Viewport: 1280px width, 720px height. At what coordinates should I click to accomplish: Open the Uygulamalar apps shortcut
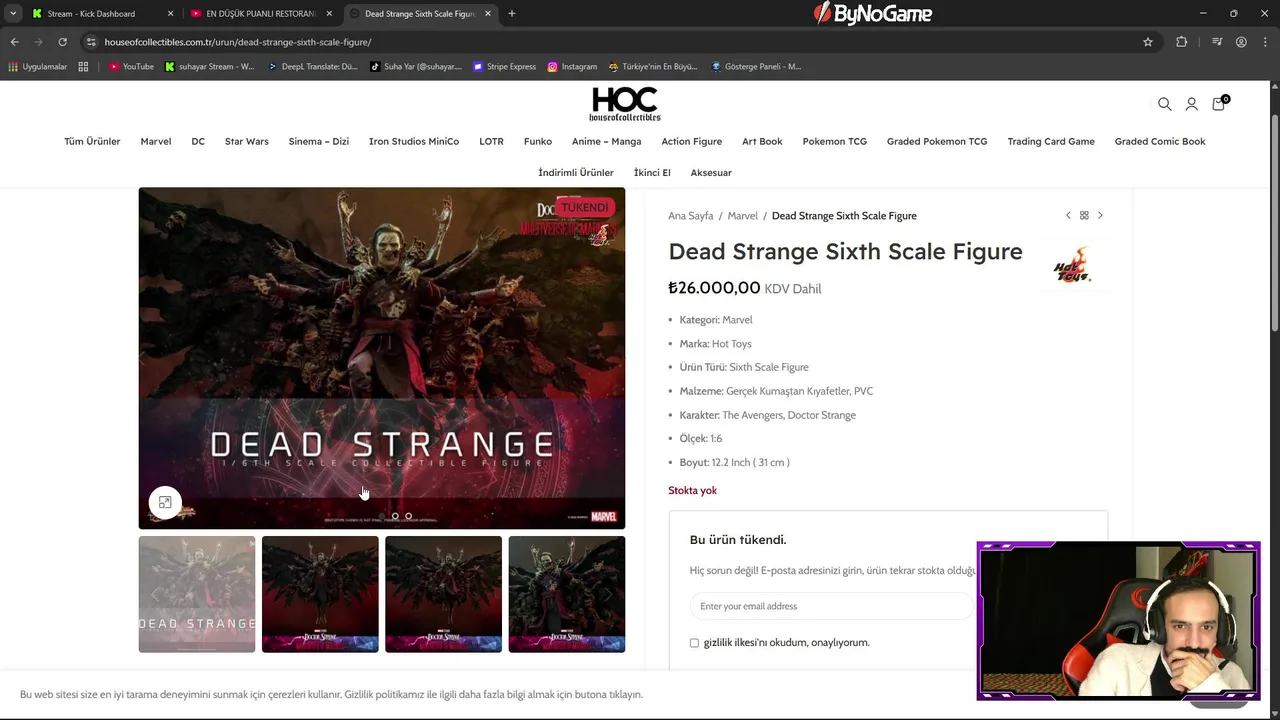point(38,67)
